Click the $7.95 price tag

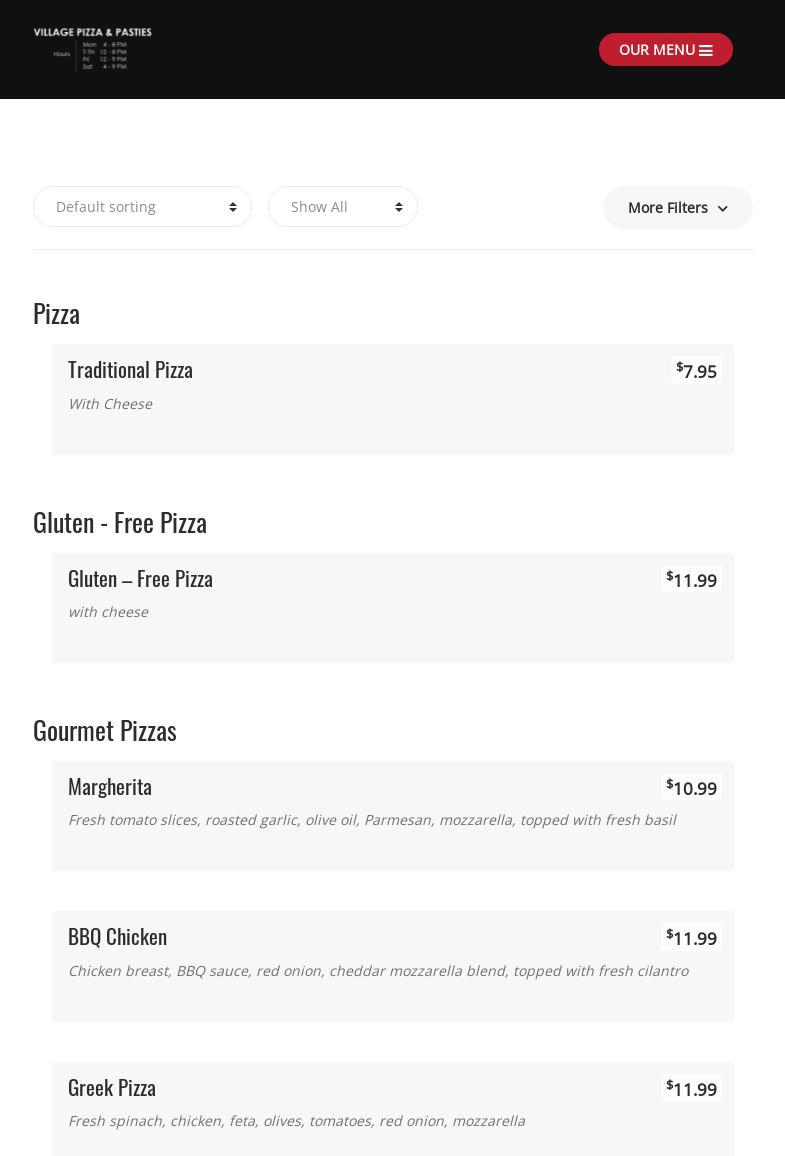tap(696, 371)
